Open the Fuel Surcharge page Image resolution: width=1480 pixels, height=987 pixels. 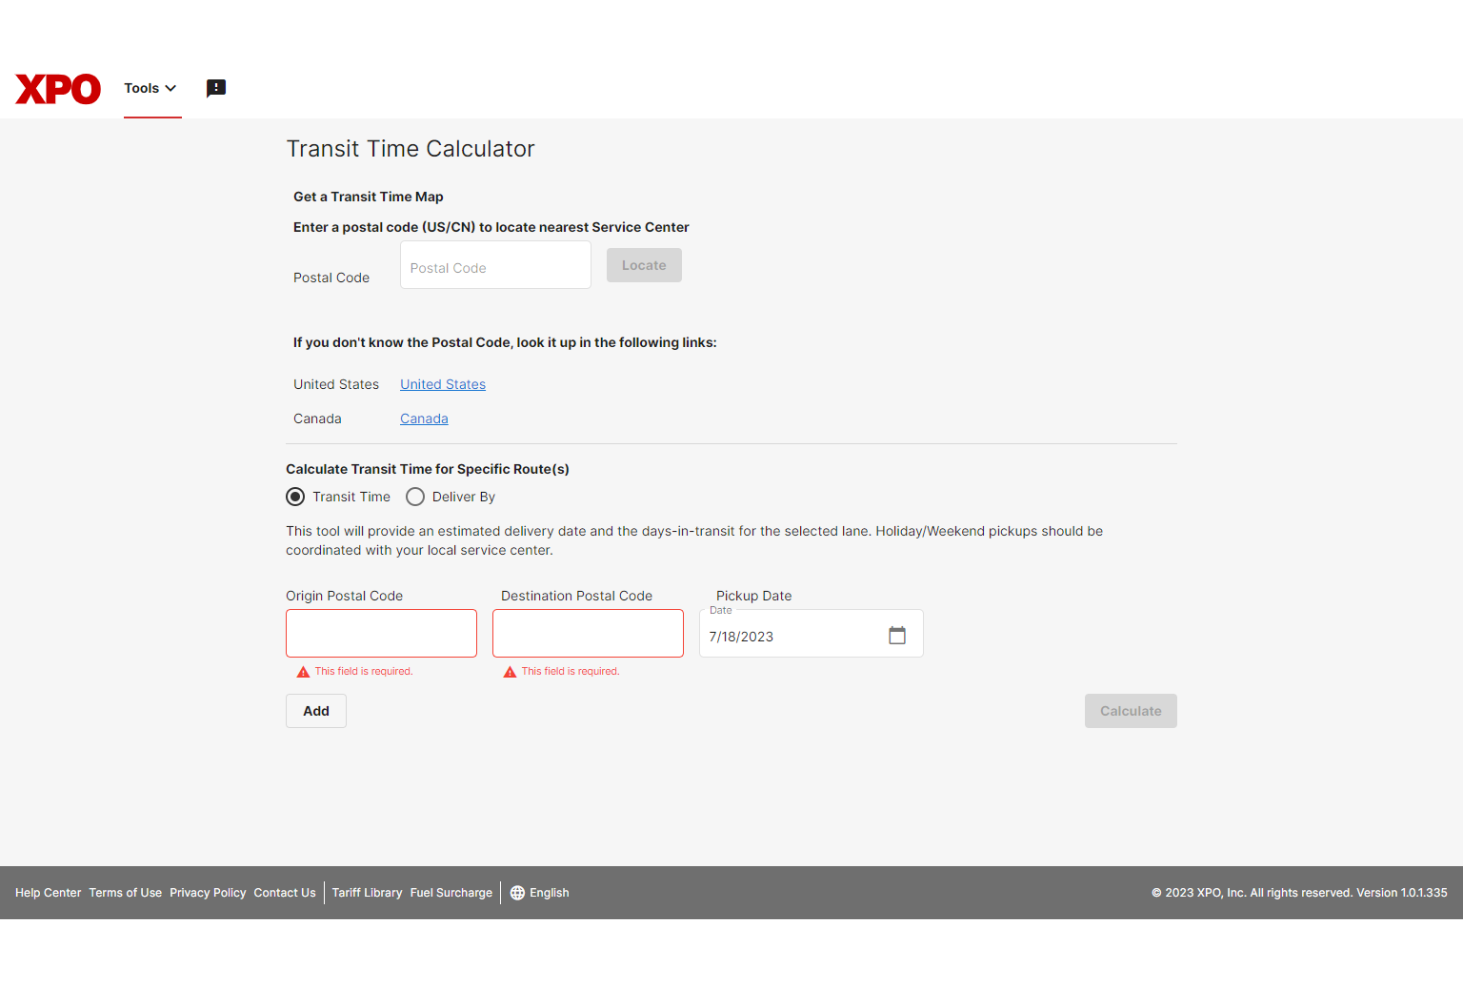click(x=450, y=892)
